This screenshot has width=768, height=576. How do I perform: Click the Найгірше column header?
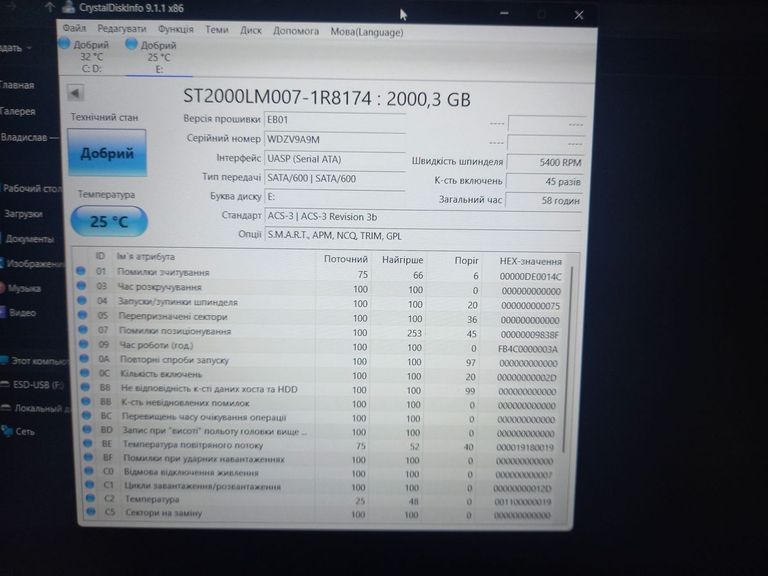[x=402, y=260]
